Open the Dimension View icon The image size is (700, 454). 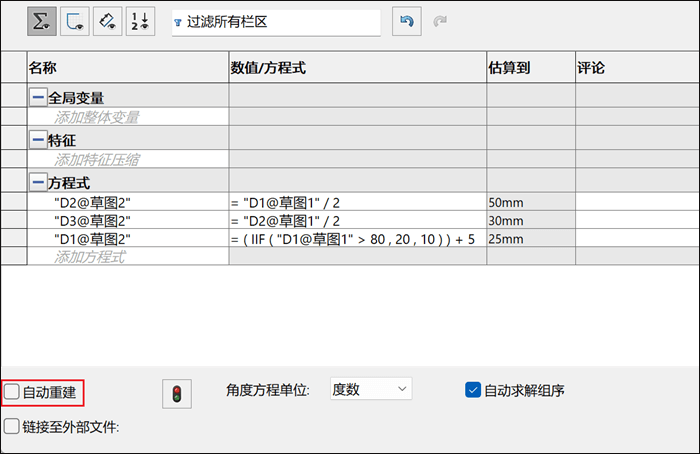(x=108, y=21)
